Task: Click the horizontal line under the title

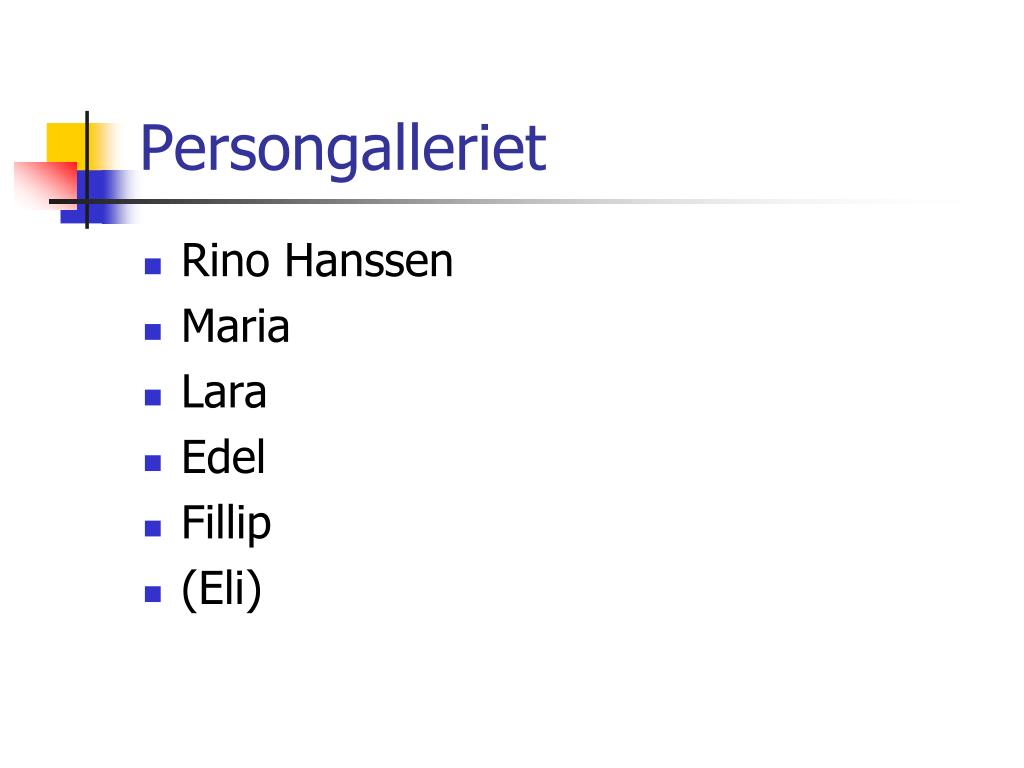Action: click(500, 202)
